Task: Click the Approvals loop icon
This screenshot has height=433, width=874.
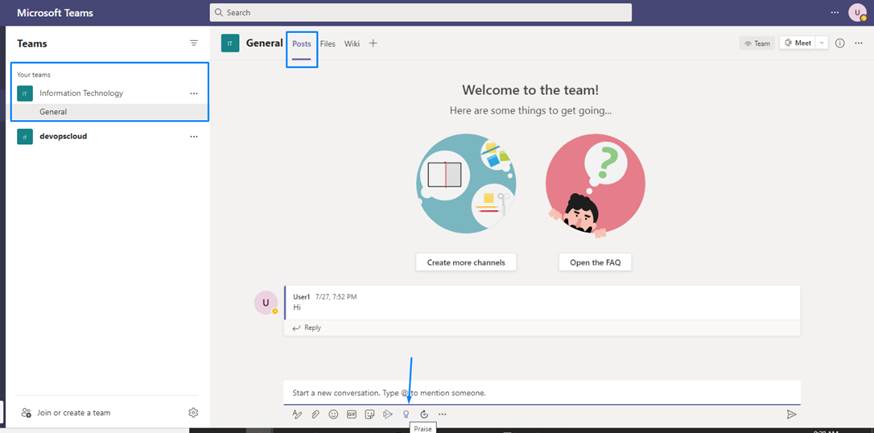Action: [424, 414]
